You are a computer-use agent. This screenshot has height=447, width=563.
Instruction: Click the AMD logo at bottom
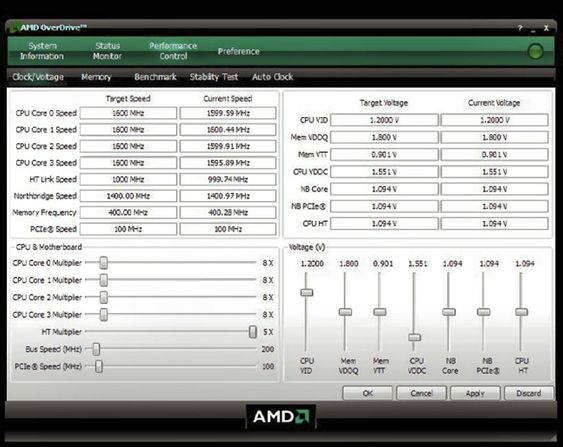point(281,416)
